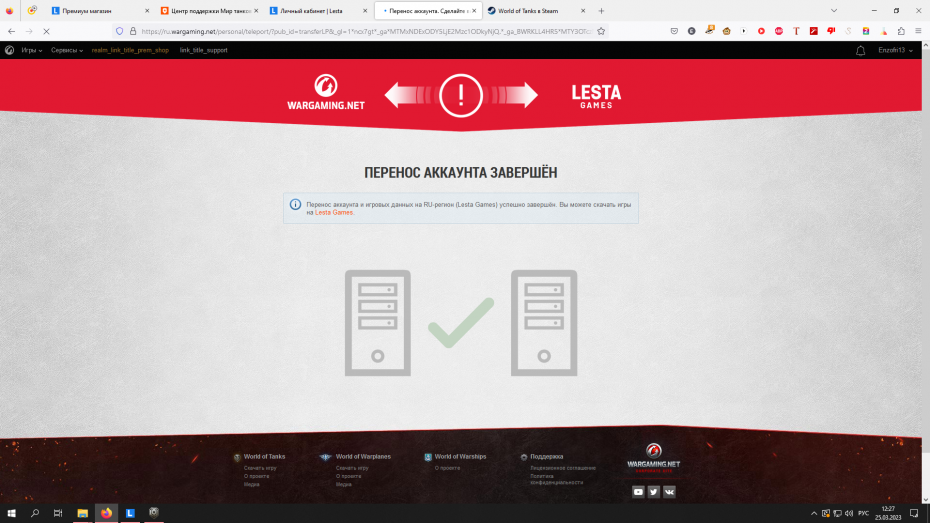Open the Enzofri13 account dropdown
Image resolution: width=930 pixels, height=523 pixels.
[x=896, y=50]
